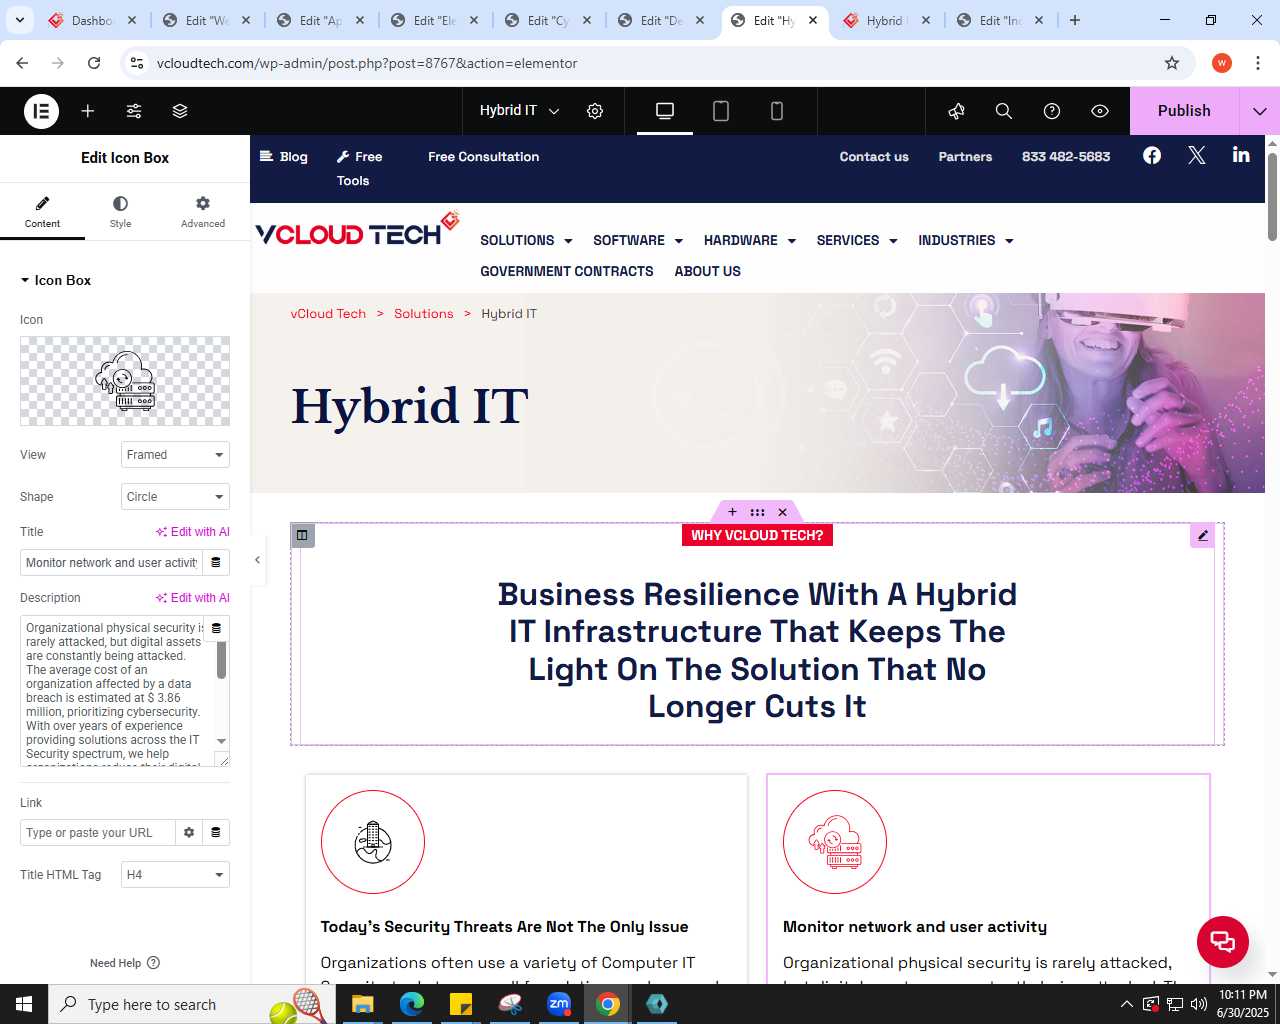Open the Hybrid IT document dropdown

click(520, 111)
